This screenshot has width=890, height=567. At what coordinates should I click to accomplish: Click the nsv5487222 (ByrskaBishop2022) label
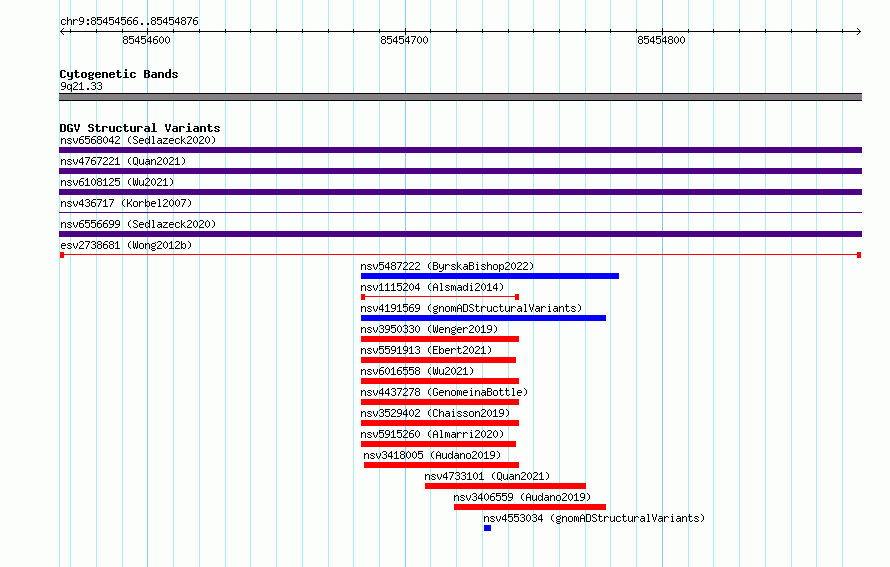(447, 266)
